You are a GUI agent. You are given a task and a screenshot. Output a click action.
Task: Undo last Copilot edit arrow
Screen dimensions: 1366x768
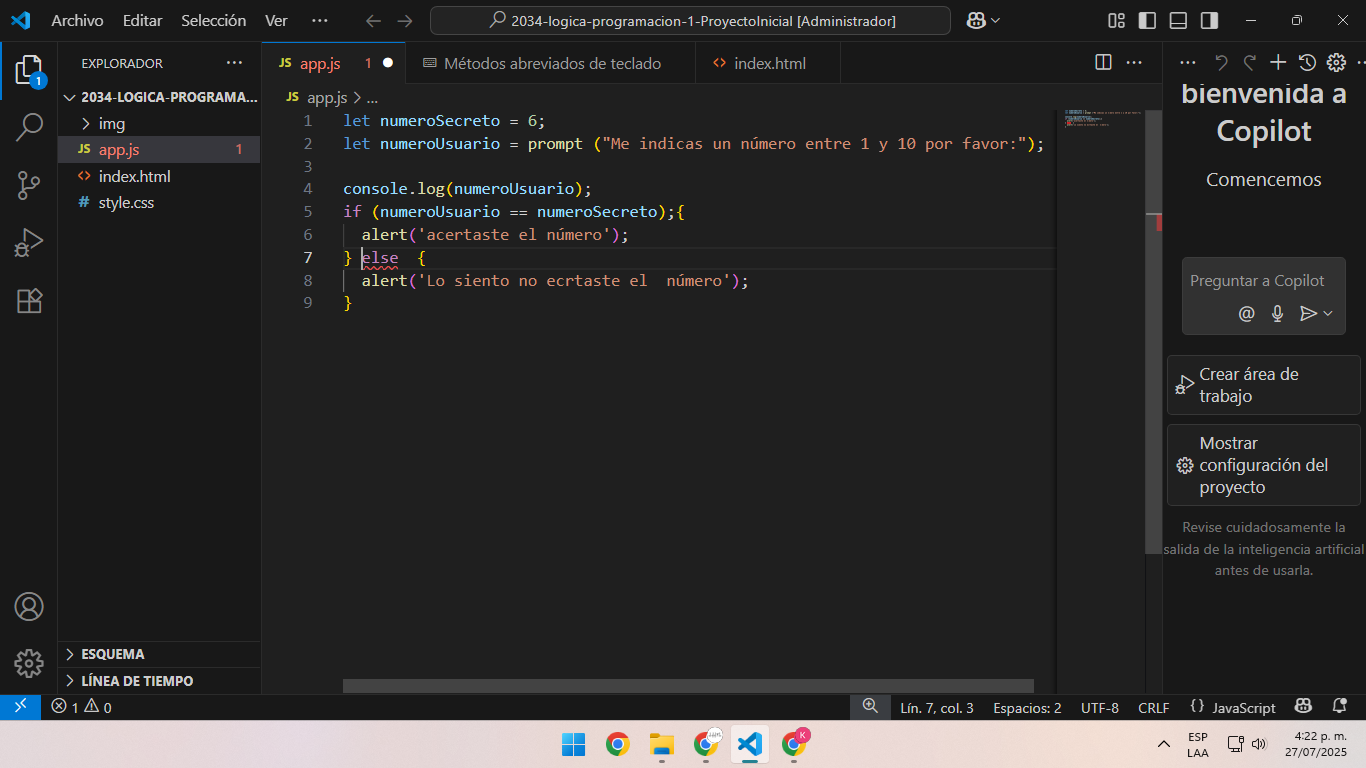click(x=1221, y=62)
